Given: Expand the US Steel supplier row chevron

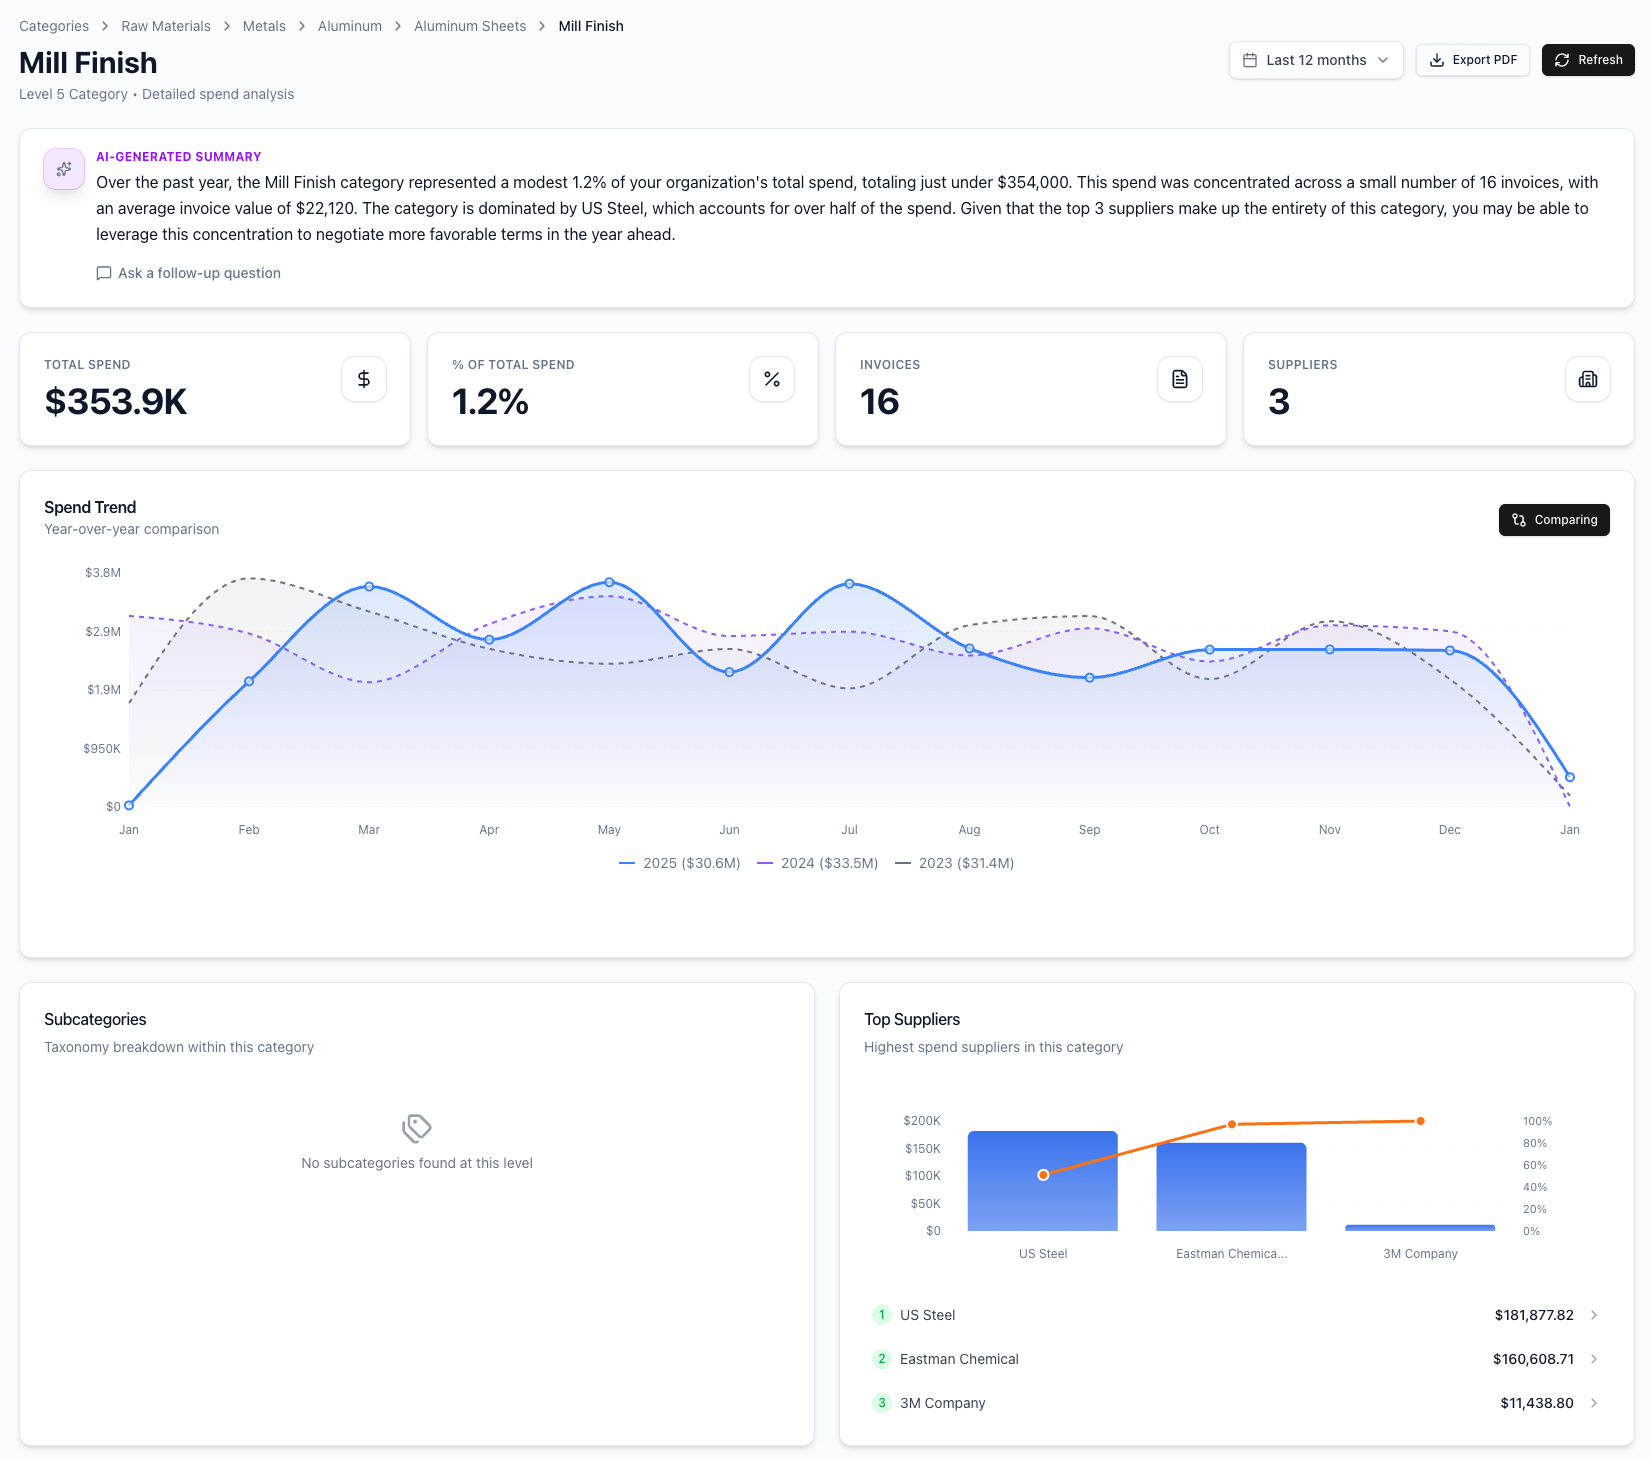Looking at the screenshot, I should [1594, 1315].
